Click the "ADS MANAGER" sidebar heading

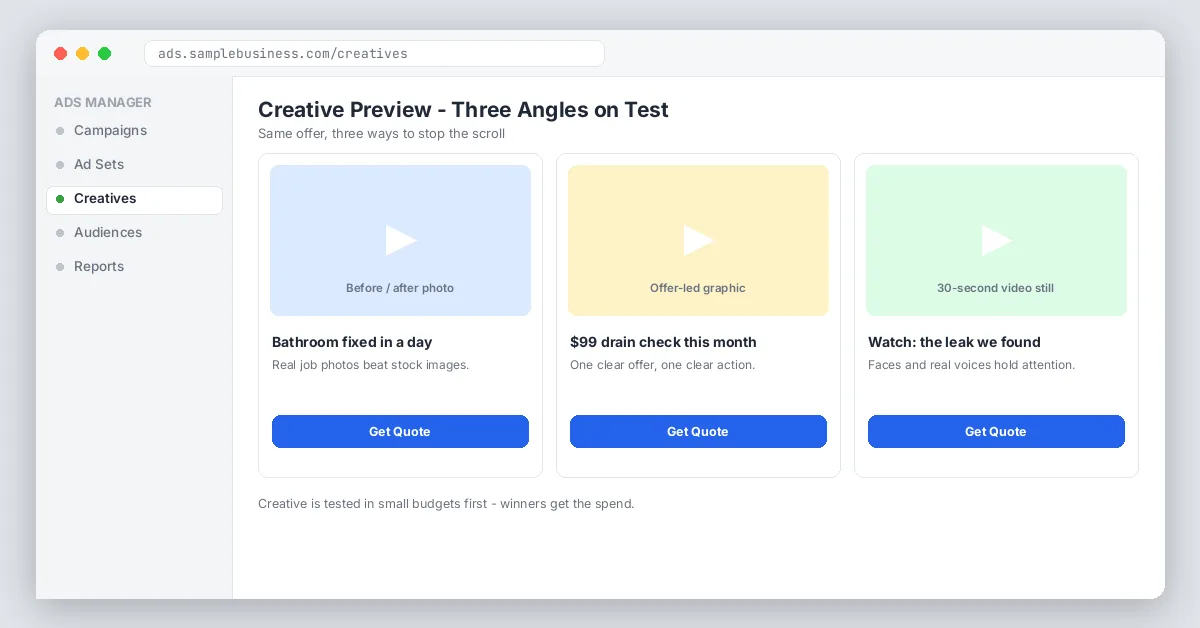(103, 102)
